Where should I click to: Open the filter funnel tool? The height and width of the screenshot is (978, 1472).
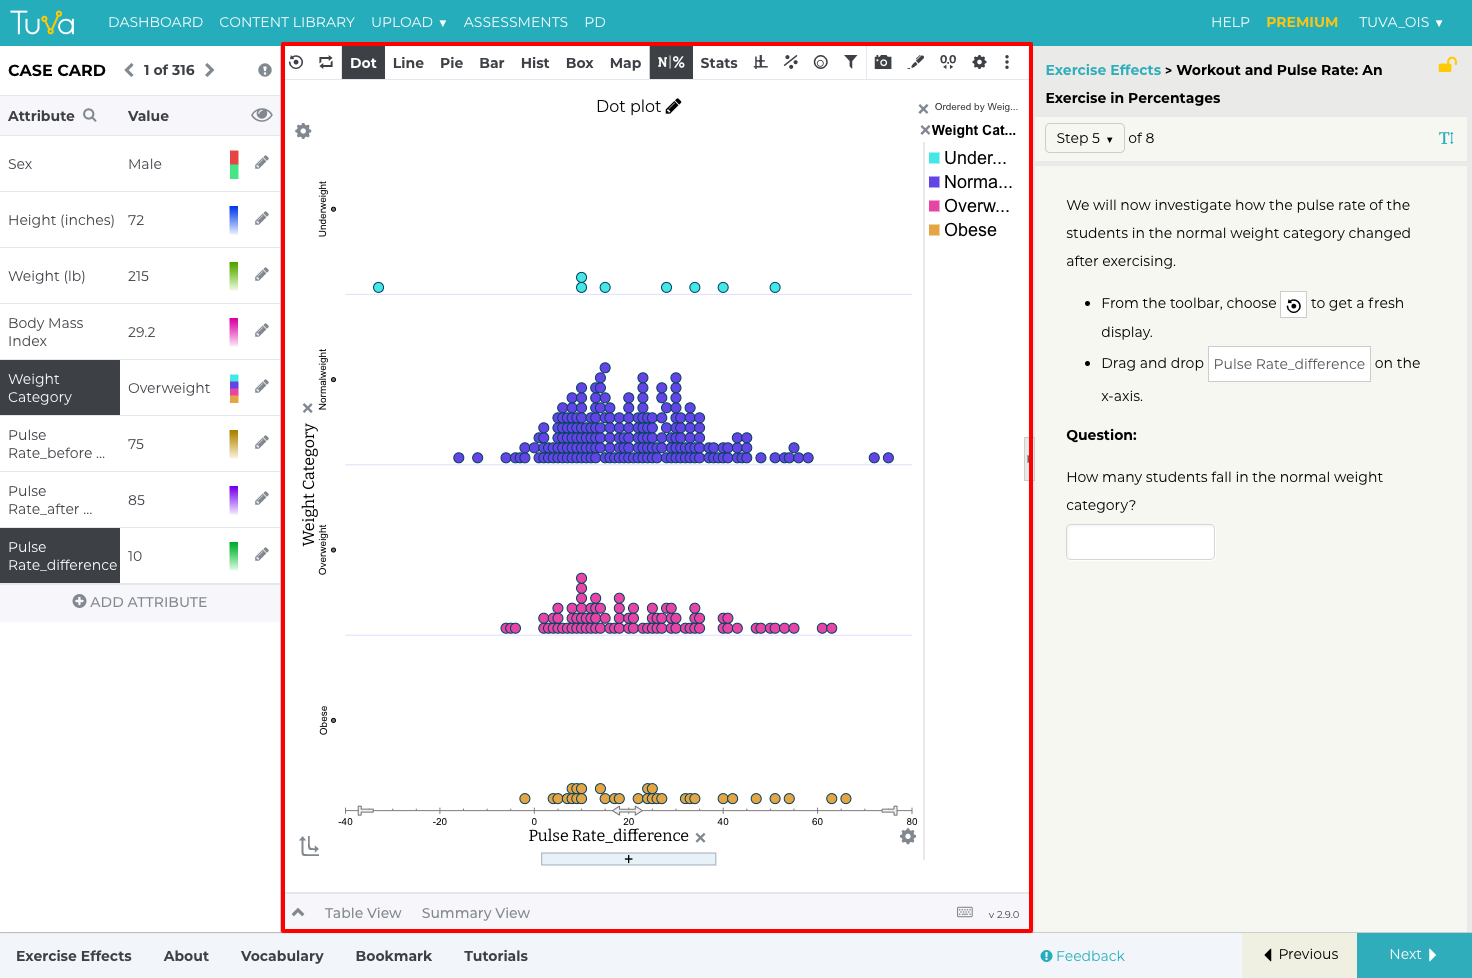[851, 62]
